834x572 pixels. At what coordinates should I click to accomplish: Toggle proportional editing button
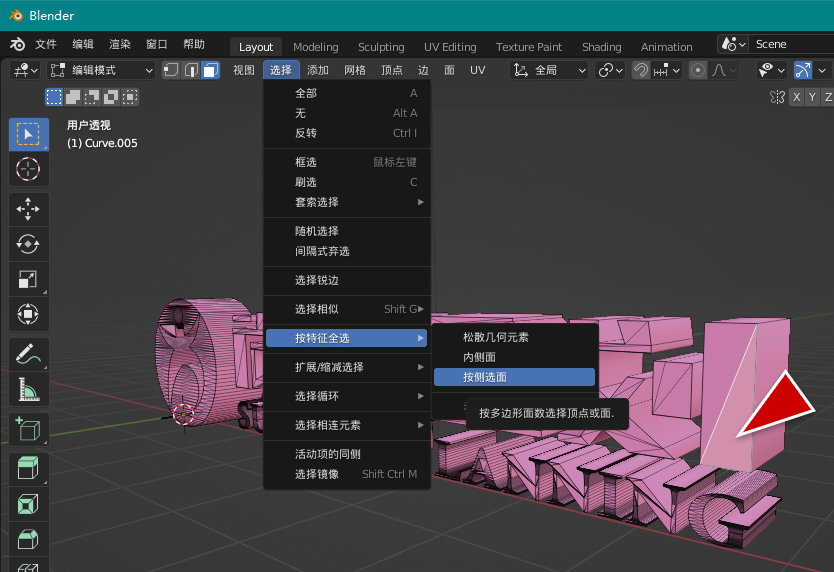(697, 70)
